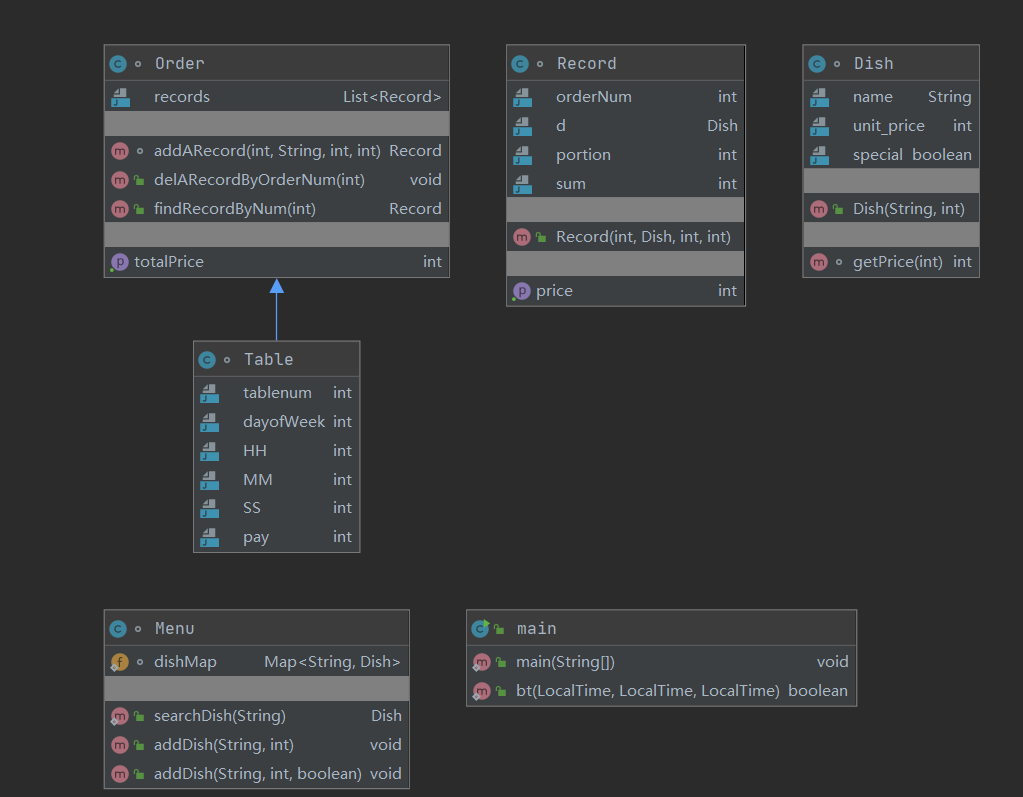Click the dishMap field name

point(185,663)
